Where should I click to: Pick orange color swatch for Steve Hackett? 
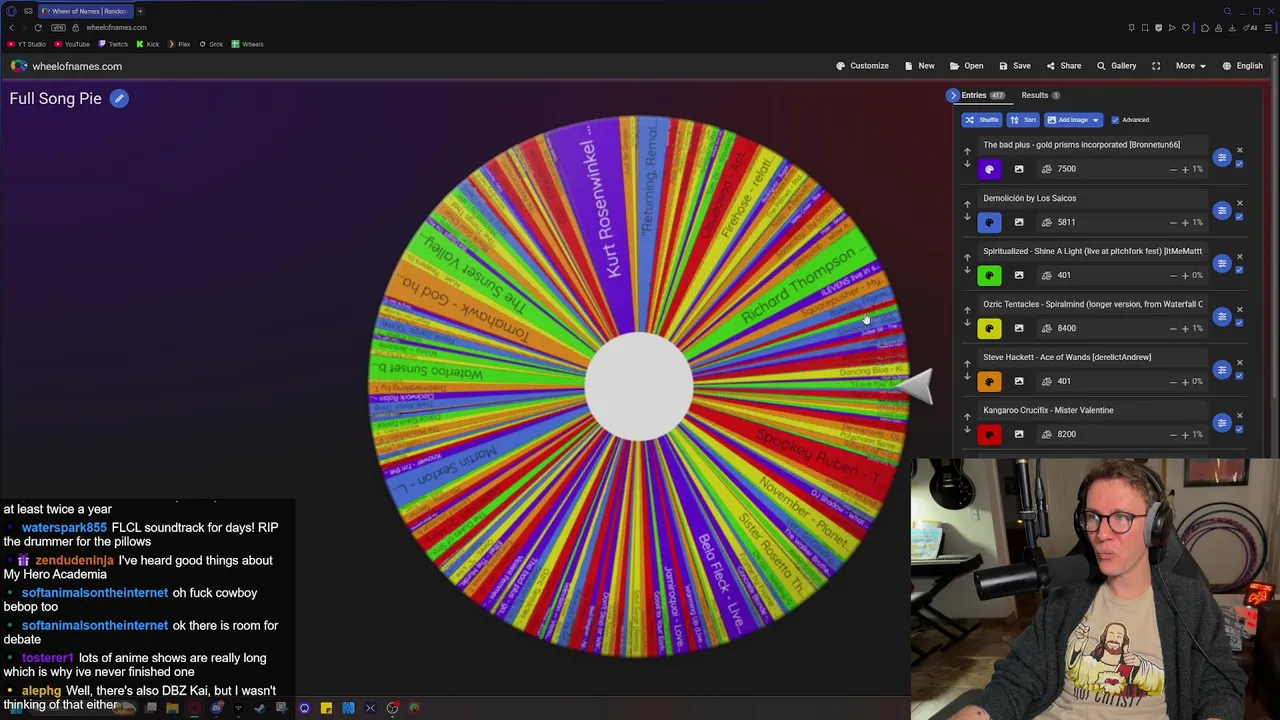(x=989, y=381)
